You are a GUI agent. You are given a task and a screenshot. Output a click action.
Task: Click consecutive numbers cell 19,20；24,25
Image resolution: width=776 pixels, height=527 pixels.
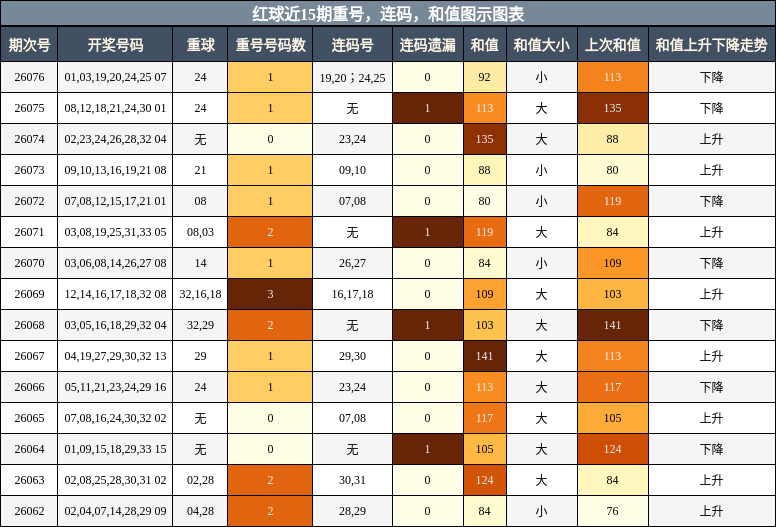point(352,77)
